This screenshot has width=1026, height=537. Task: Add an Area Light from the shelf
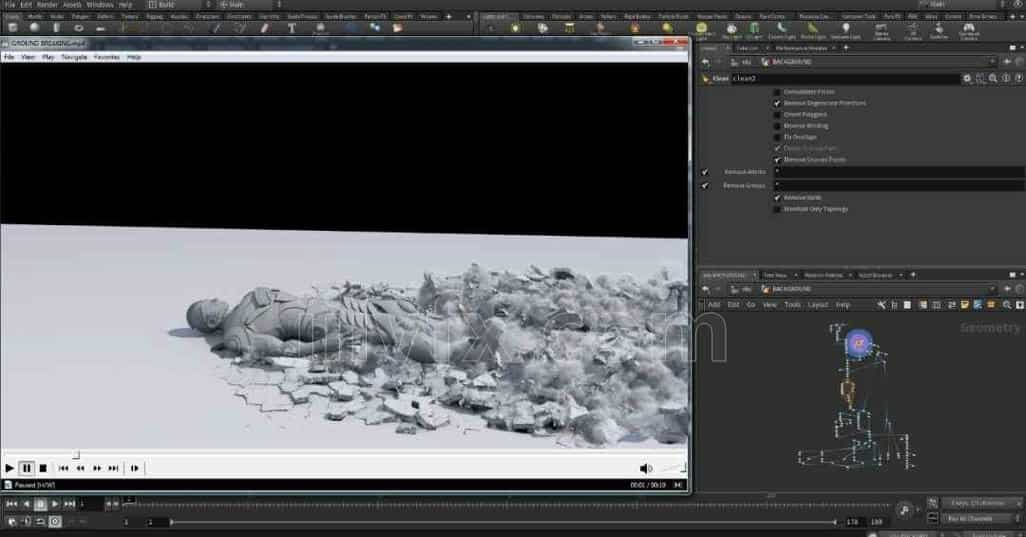click(x=569, y=28)
